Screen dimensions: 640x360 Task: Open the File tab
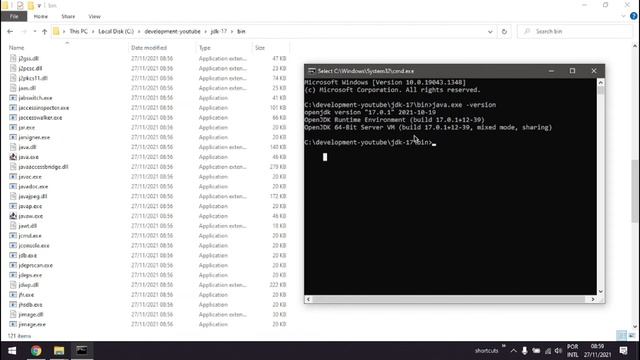pyautogui.click(x=14, y=16)
